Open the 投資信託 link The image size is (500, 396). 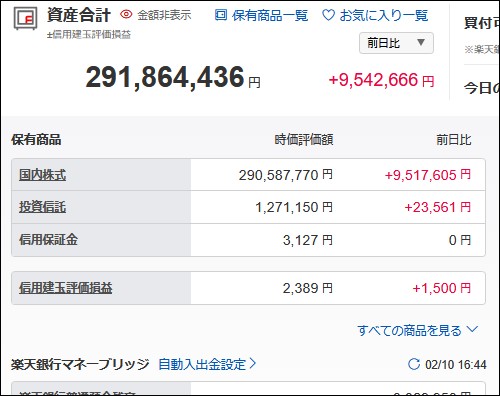(42, 207)
